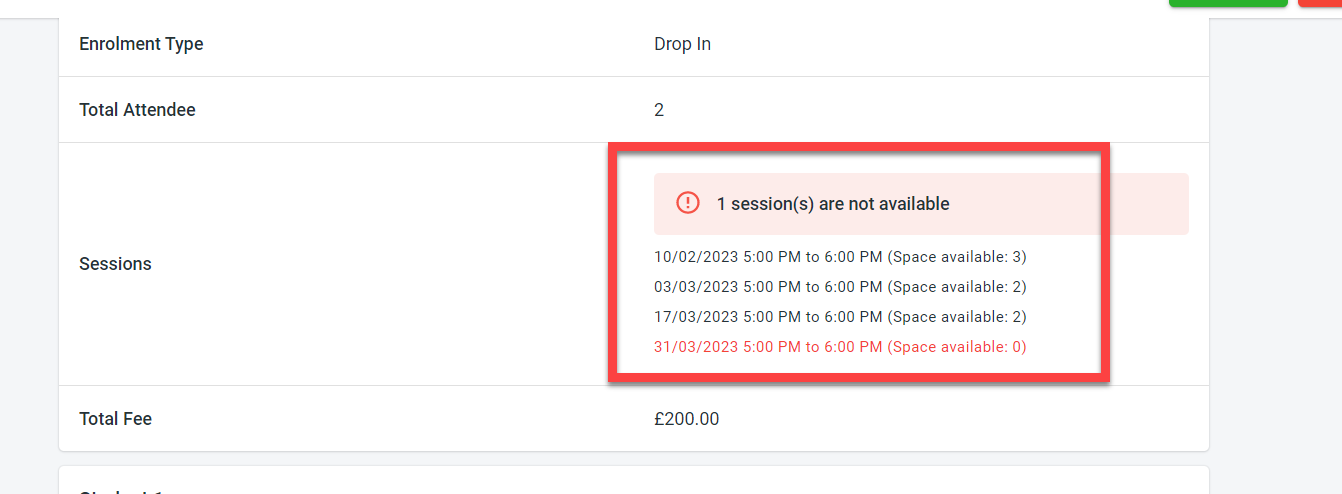Click the cut-off heading in bottom card
1342x494 pixels.
click(120, 490)
